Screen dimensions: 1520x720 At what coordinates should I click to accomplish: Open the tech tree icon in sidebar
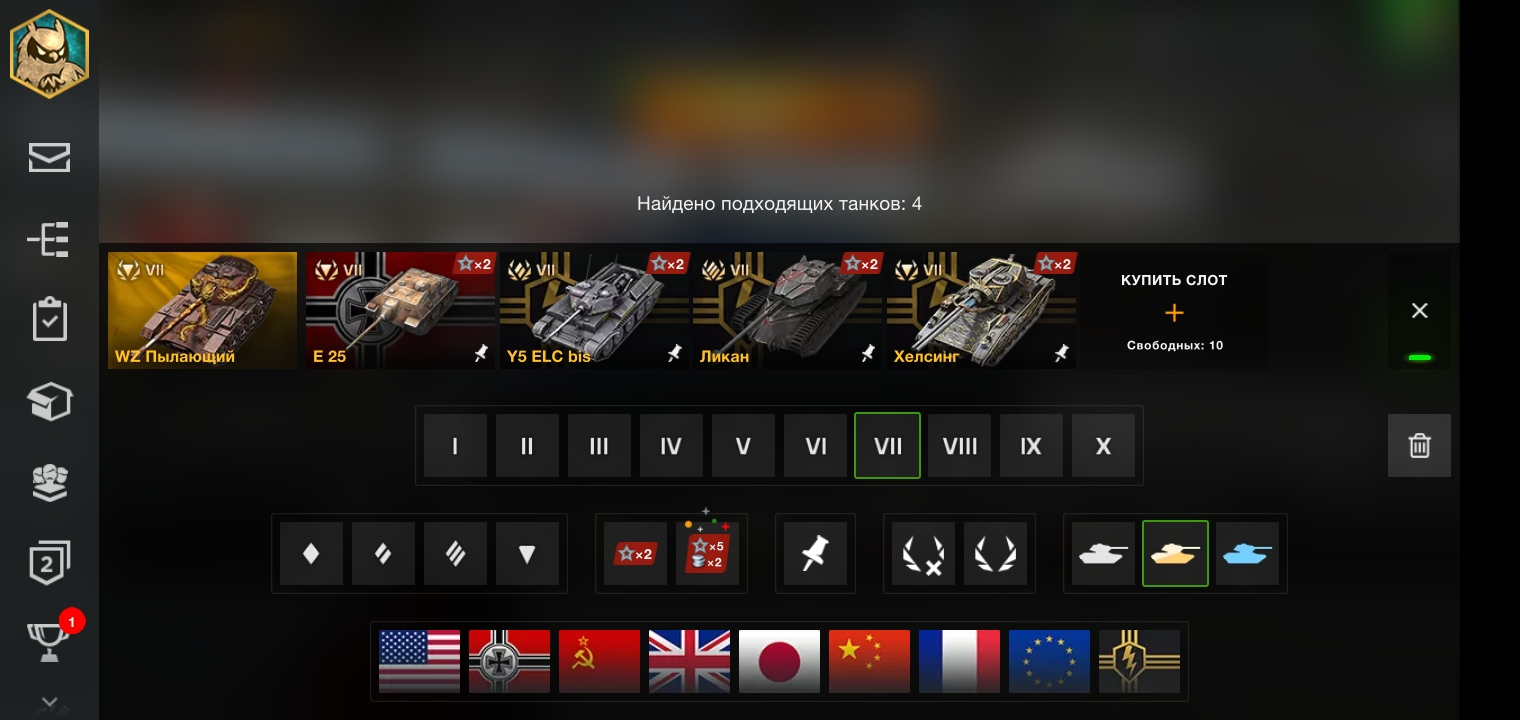[x=49, y=240]
